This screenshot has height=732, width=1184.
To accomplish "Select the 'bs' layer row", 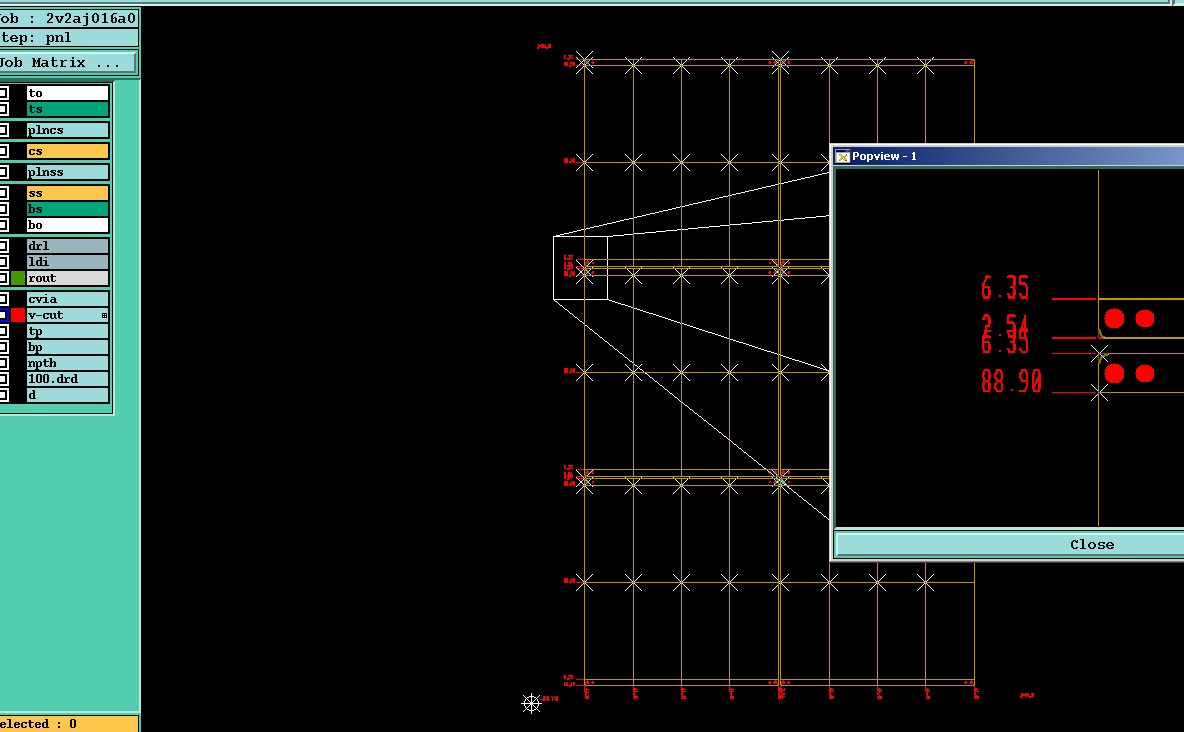I will coord(67,209).
